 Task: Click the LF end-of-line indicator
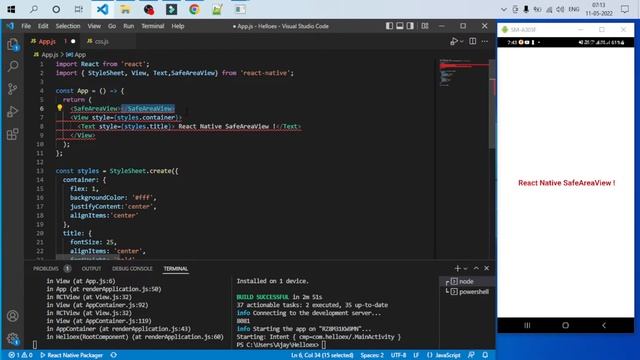coord(416,355)
